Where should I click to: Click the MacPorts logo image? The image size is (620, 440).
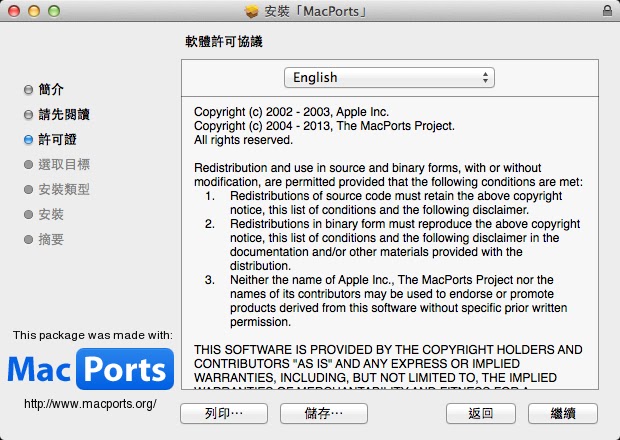[x=91, y=369]
